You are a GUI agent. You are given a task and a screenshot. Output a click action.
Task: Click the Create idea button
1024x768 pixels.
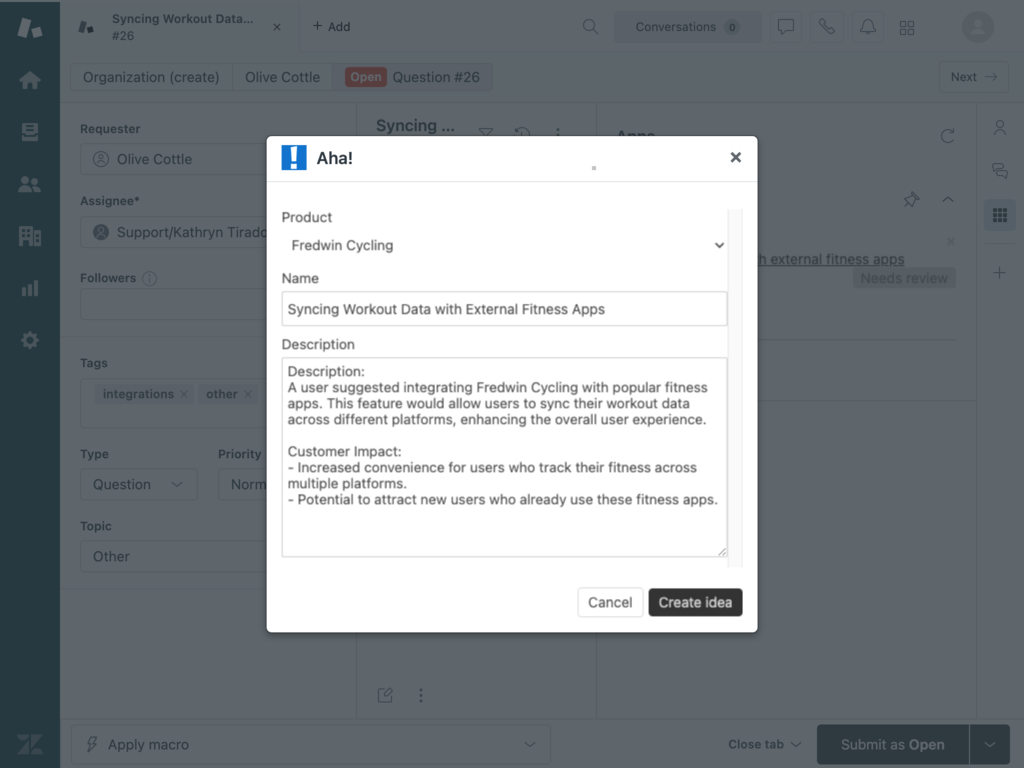point(695,602)
